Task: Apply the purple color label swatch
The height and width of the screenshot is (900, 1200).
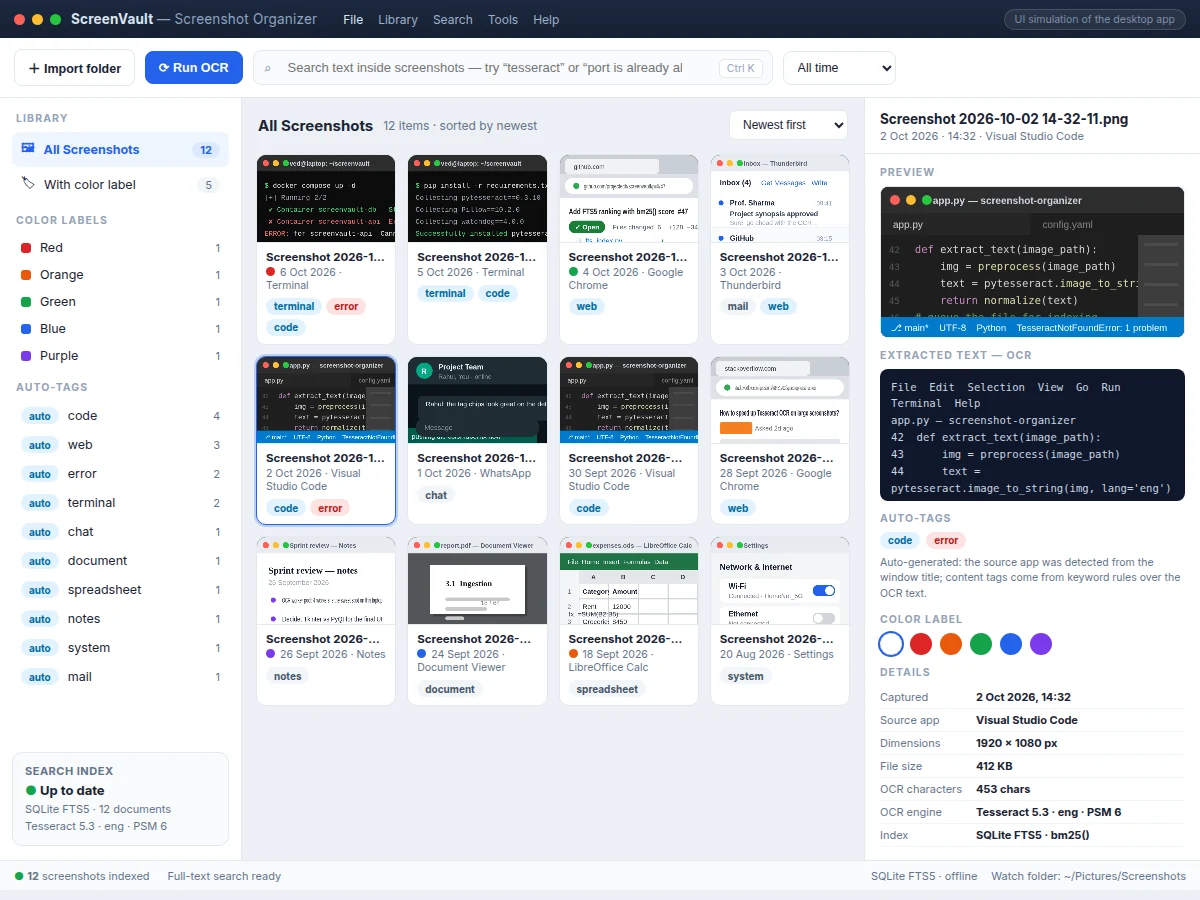Action: [1041, 644]
